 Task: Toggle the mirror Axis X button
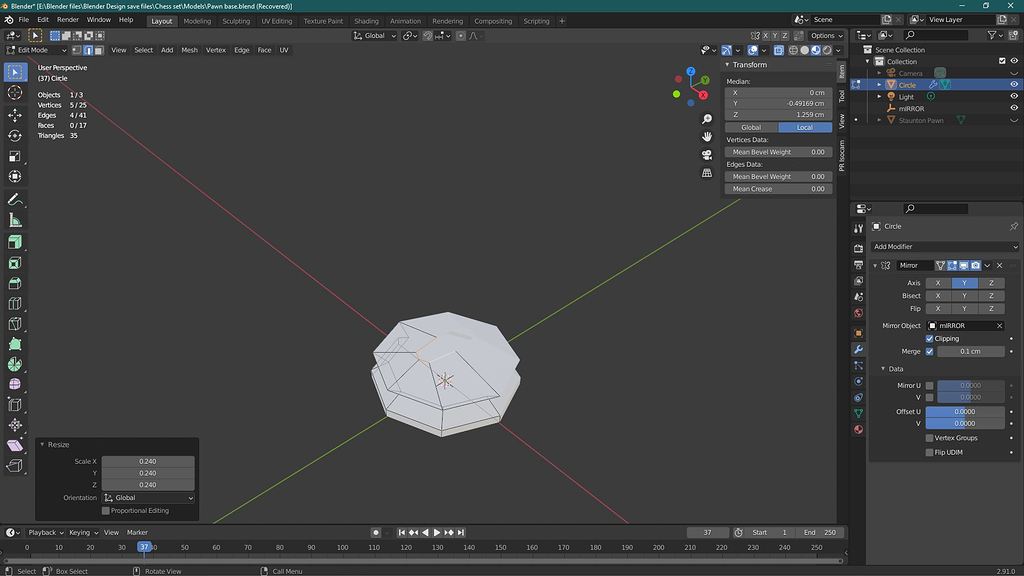(x=937, y=283)
